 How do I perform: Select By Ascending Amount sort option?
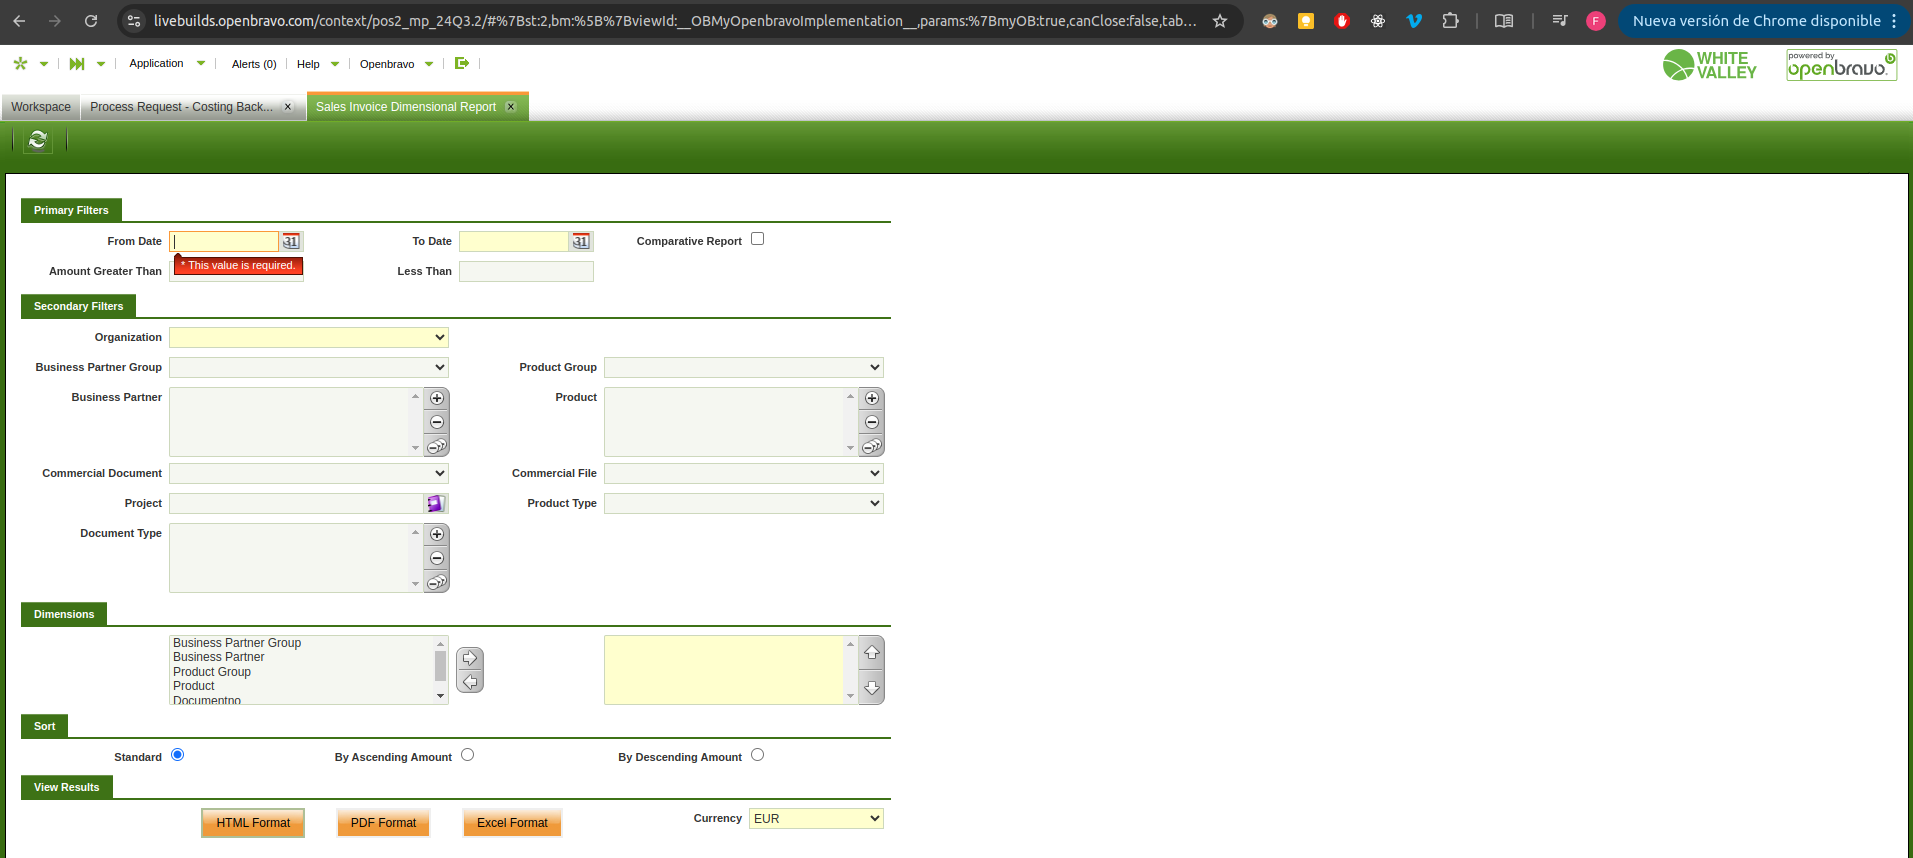(467, 755)
